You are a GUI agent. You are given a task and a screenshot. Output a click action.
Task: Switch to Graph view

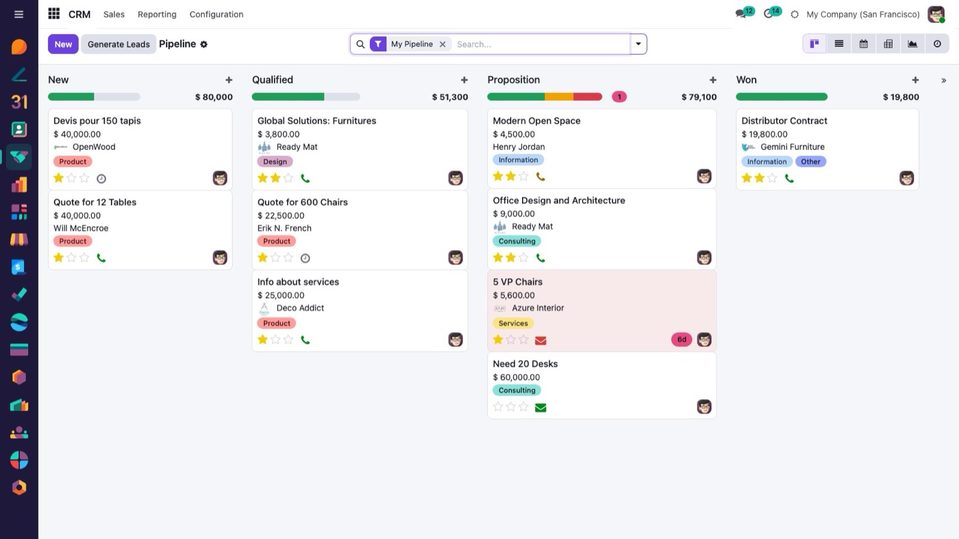pos(913,44)
